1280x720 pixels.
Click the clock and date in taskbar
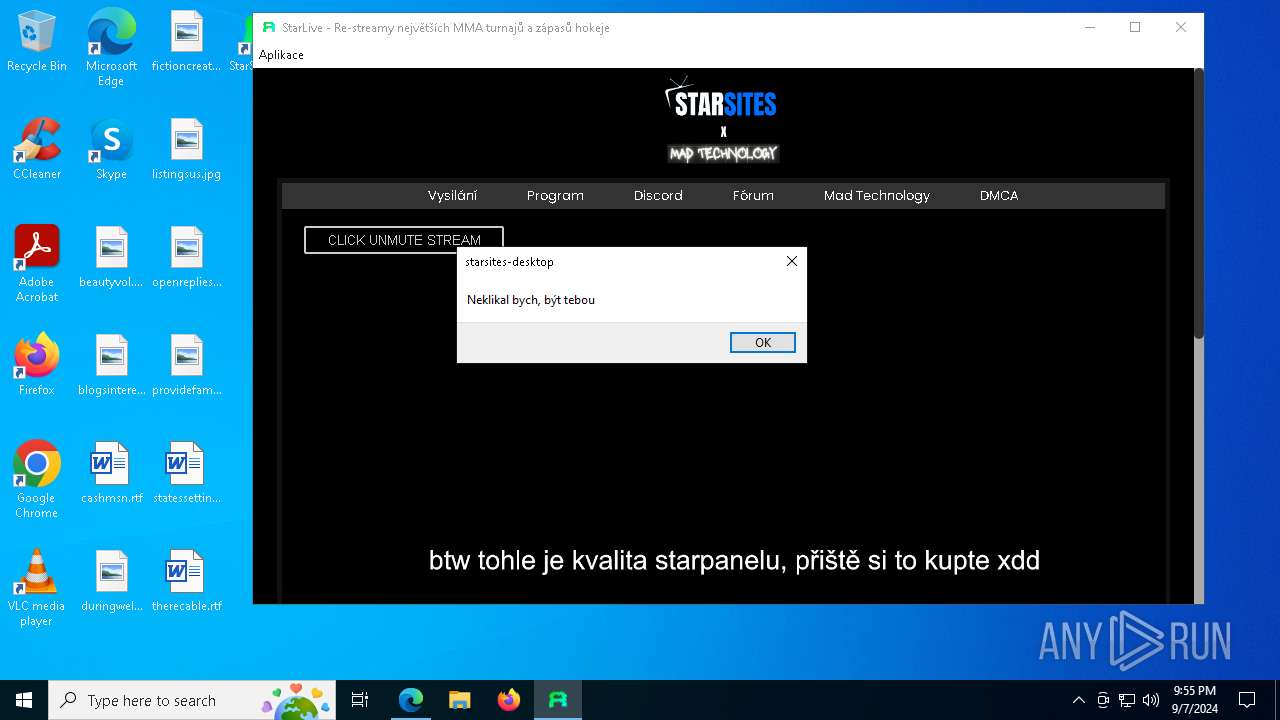tap(1194, 700)
